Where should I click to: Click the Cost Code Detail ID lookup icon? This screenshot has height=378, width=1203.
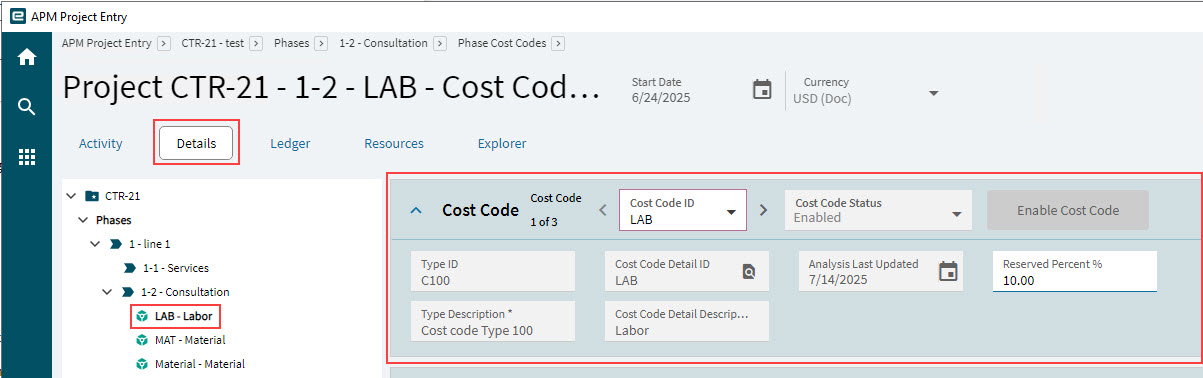pyautogui.click(x=749, y=271)
